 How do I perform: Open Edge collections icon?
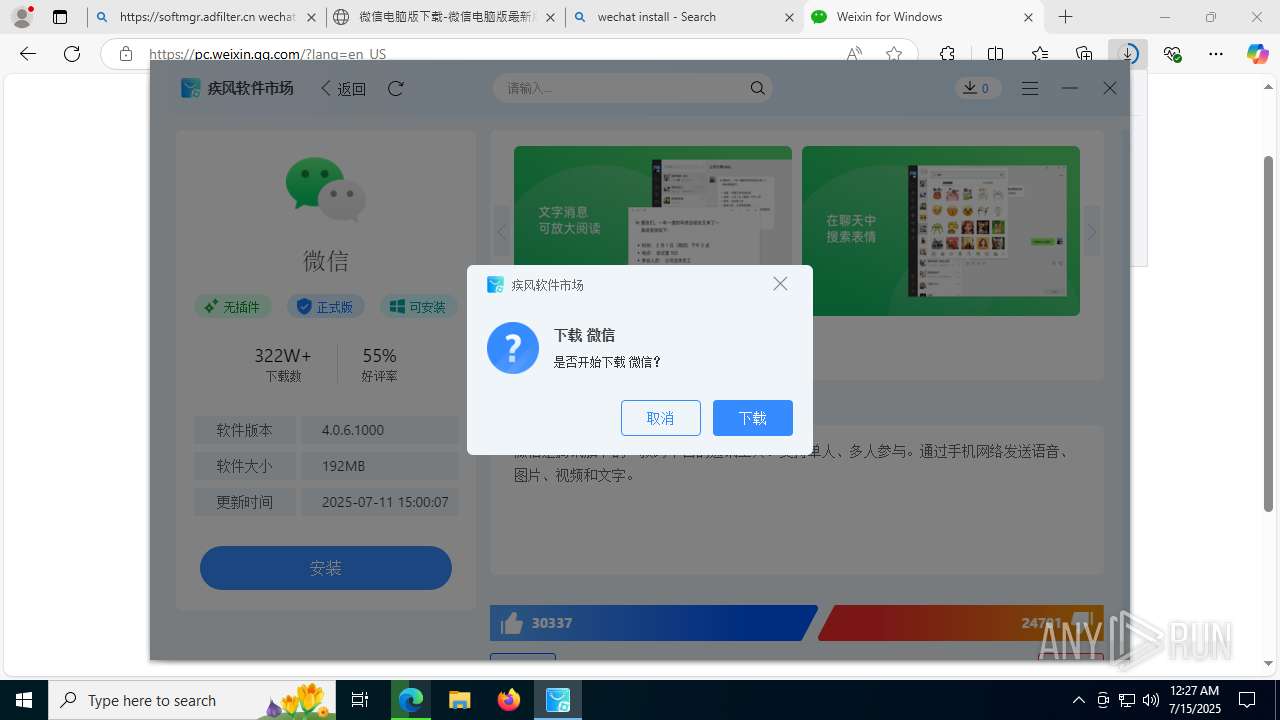[x=1084, y=54]
